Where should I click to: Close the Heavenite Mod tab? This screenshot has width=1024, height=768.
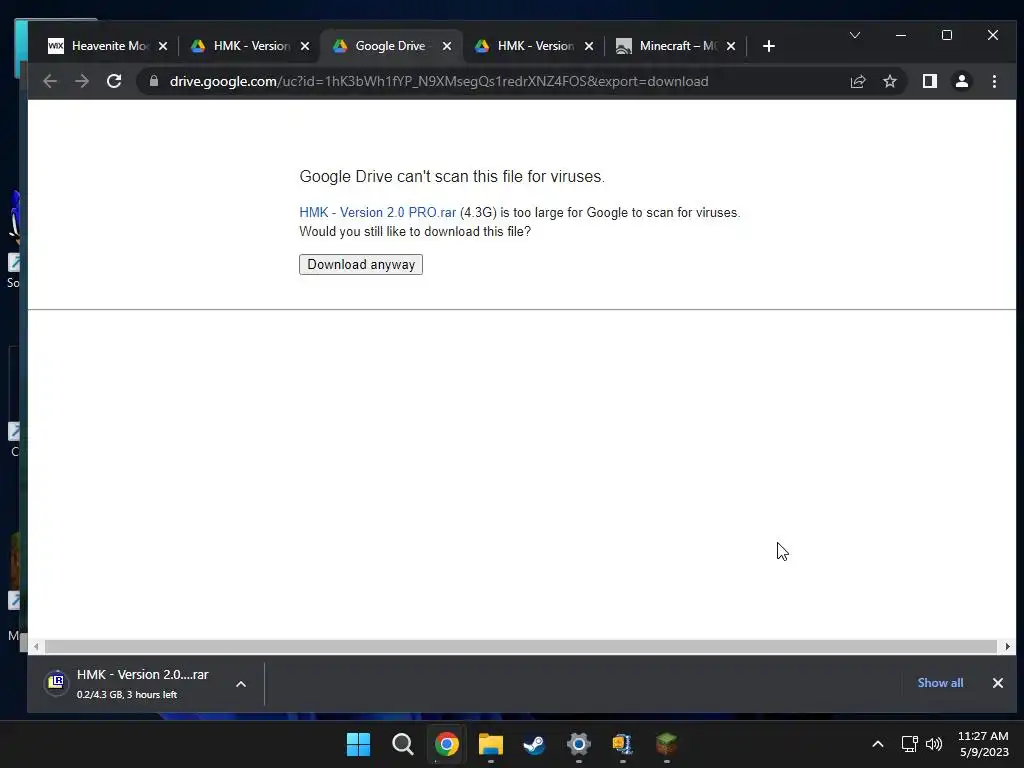[163, 46]
